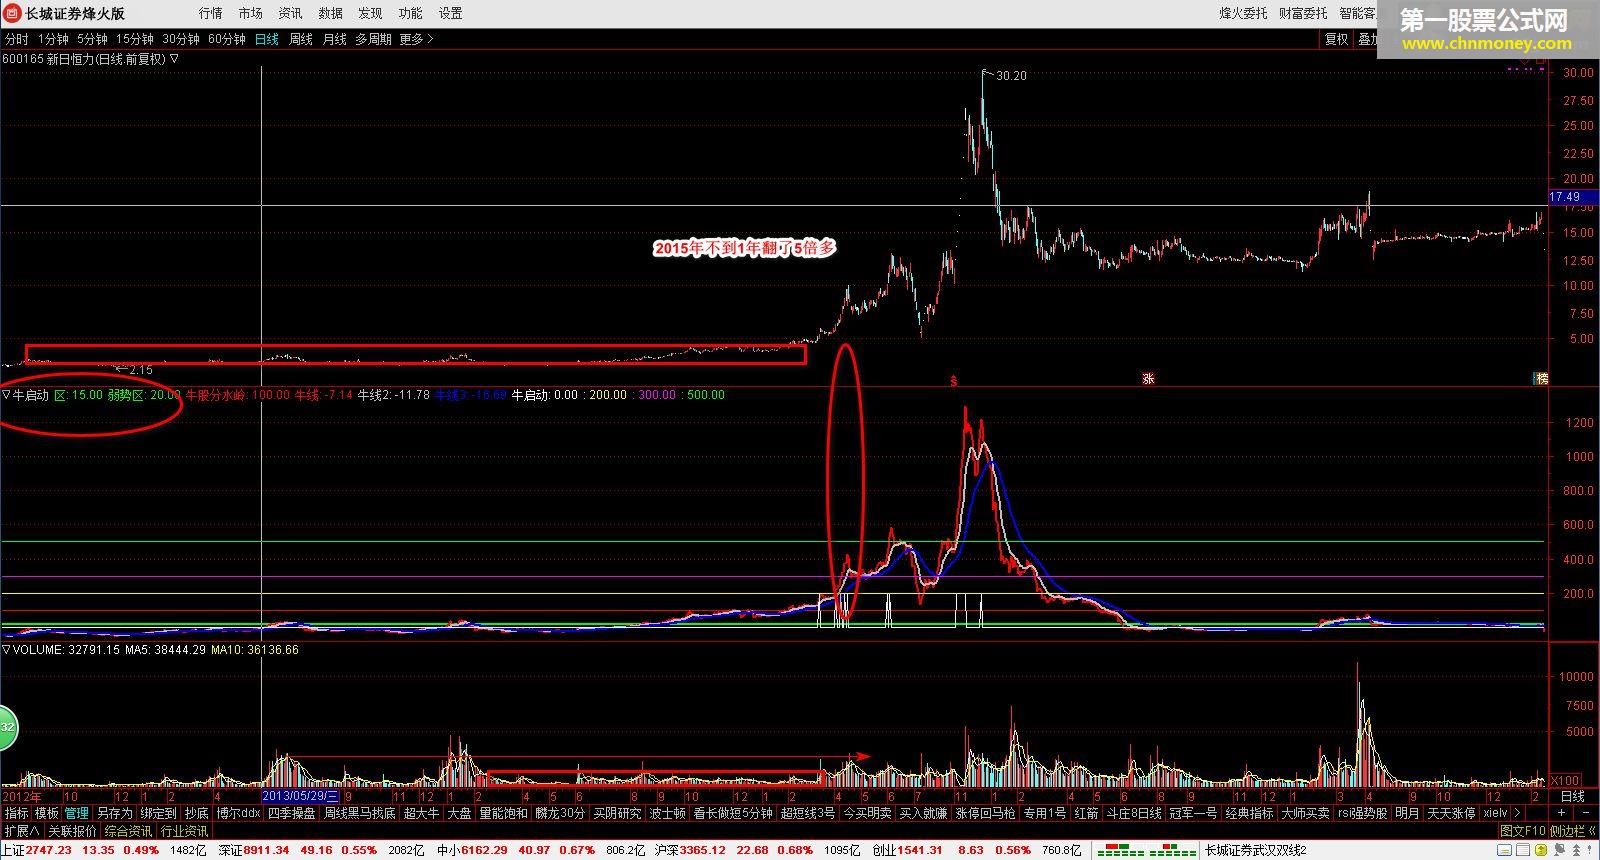Click the Great Wall Securities app logo icon

pos(12,13)
